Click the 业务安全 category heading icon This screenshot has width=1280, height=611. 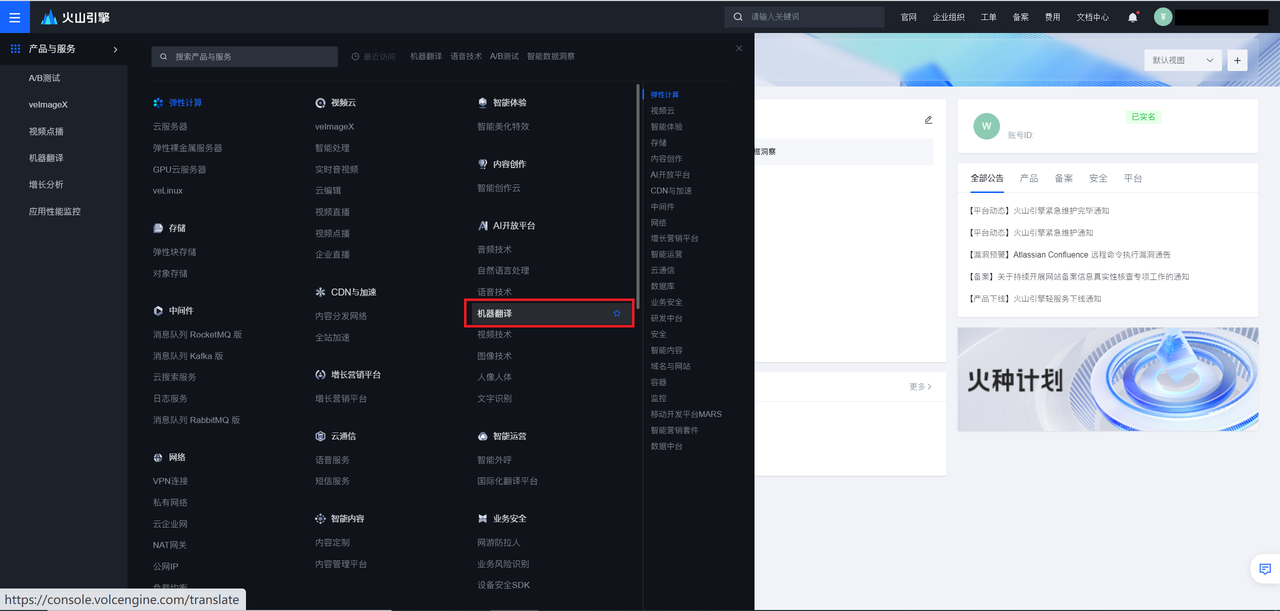(483, 519)
